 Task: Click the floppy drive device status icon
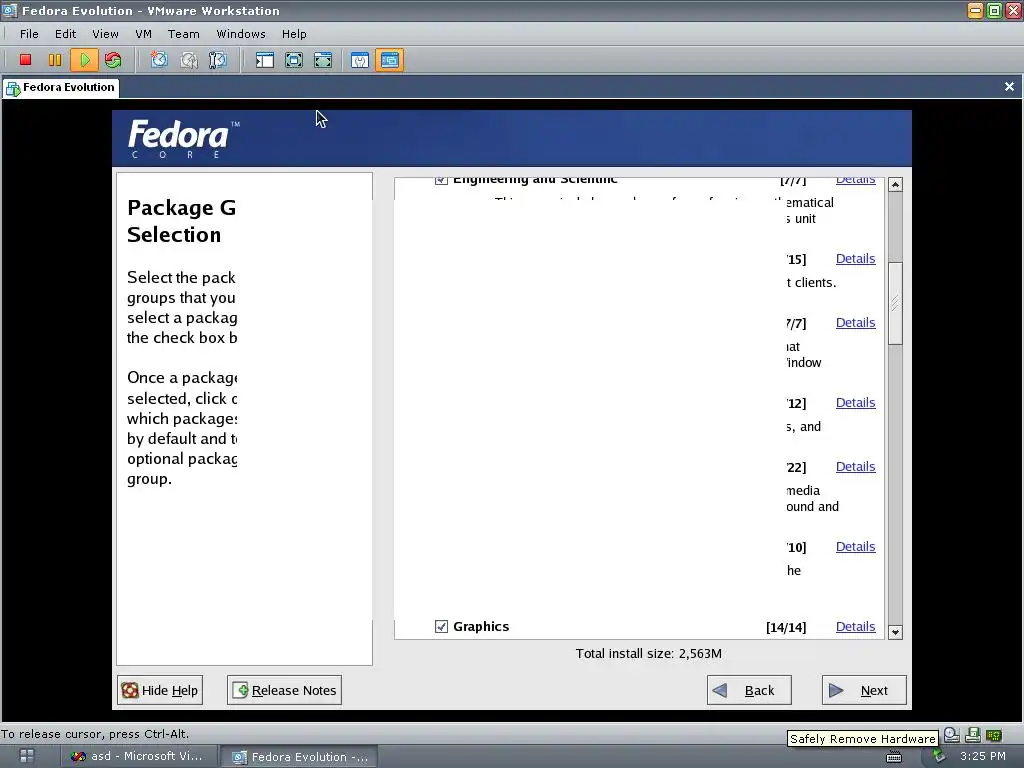(x=972, y=735)
